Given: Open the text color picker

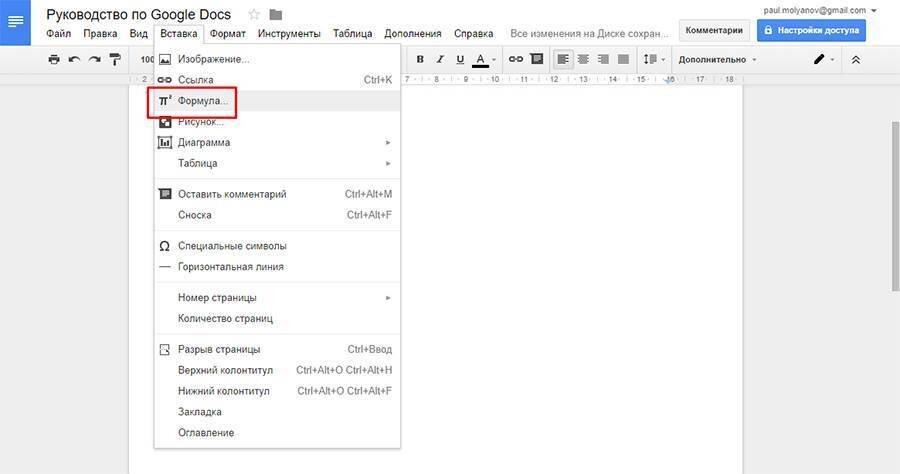Looking at the screenshot, I should [484, 59].
